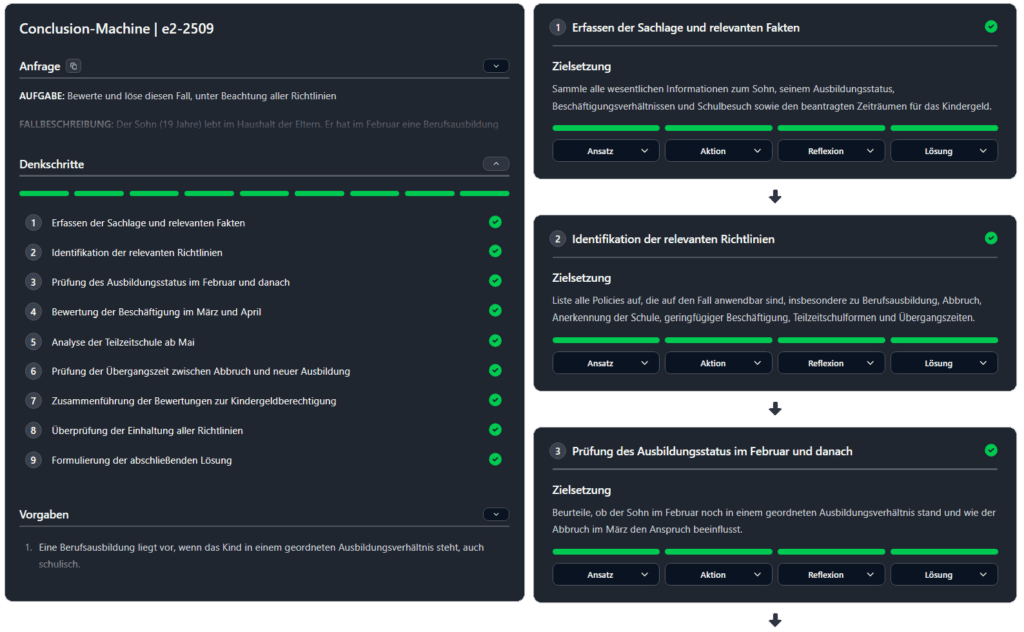
Task: Open Ansatz dropdown in card 1
Action: click(x=606, y=151)
